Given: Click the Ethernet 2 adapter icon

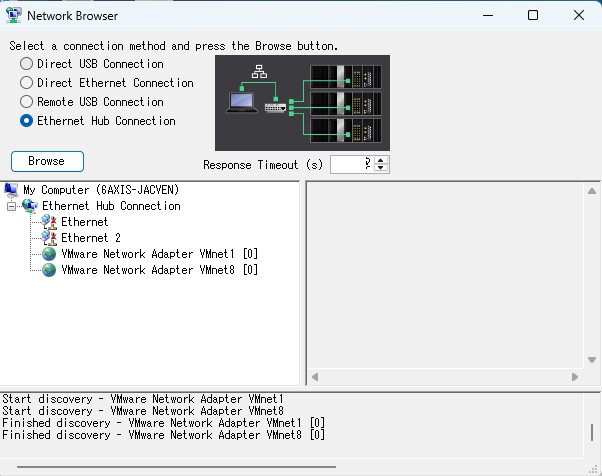Looking at the screenshot, I should click(x=49, y=238).
